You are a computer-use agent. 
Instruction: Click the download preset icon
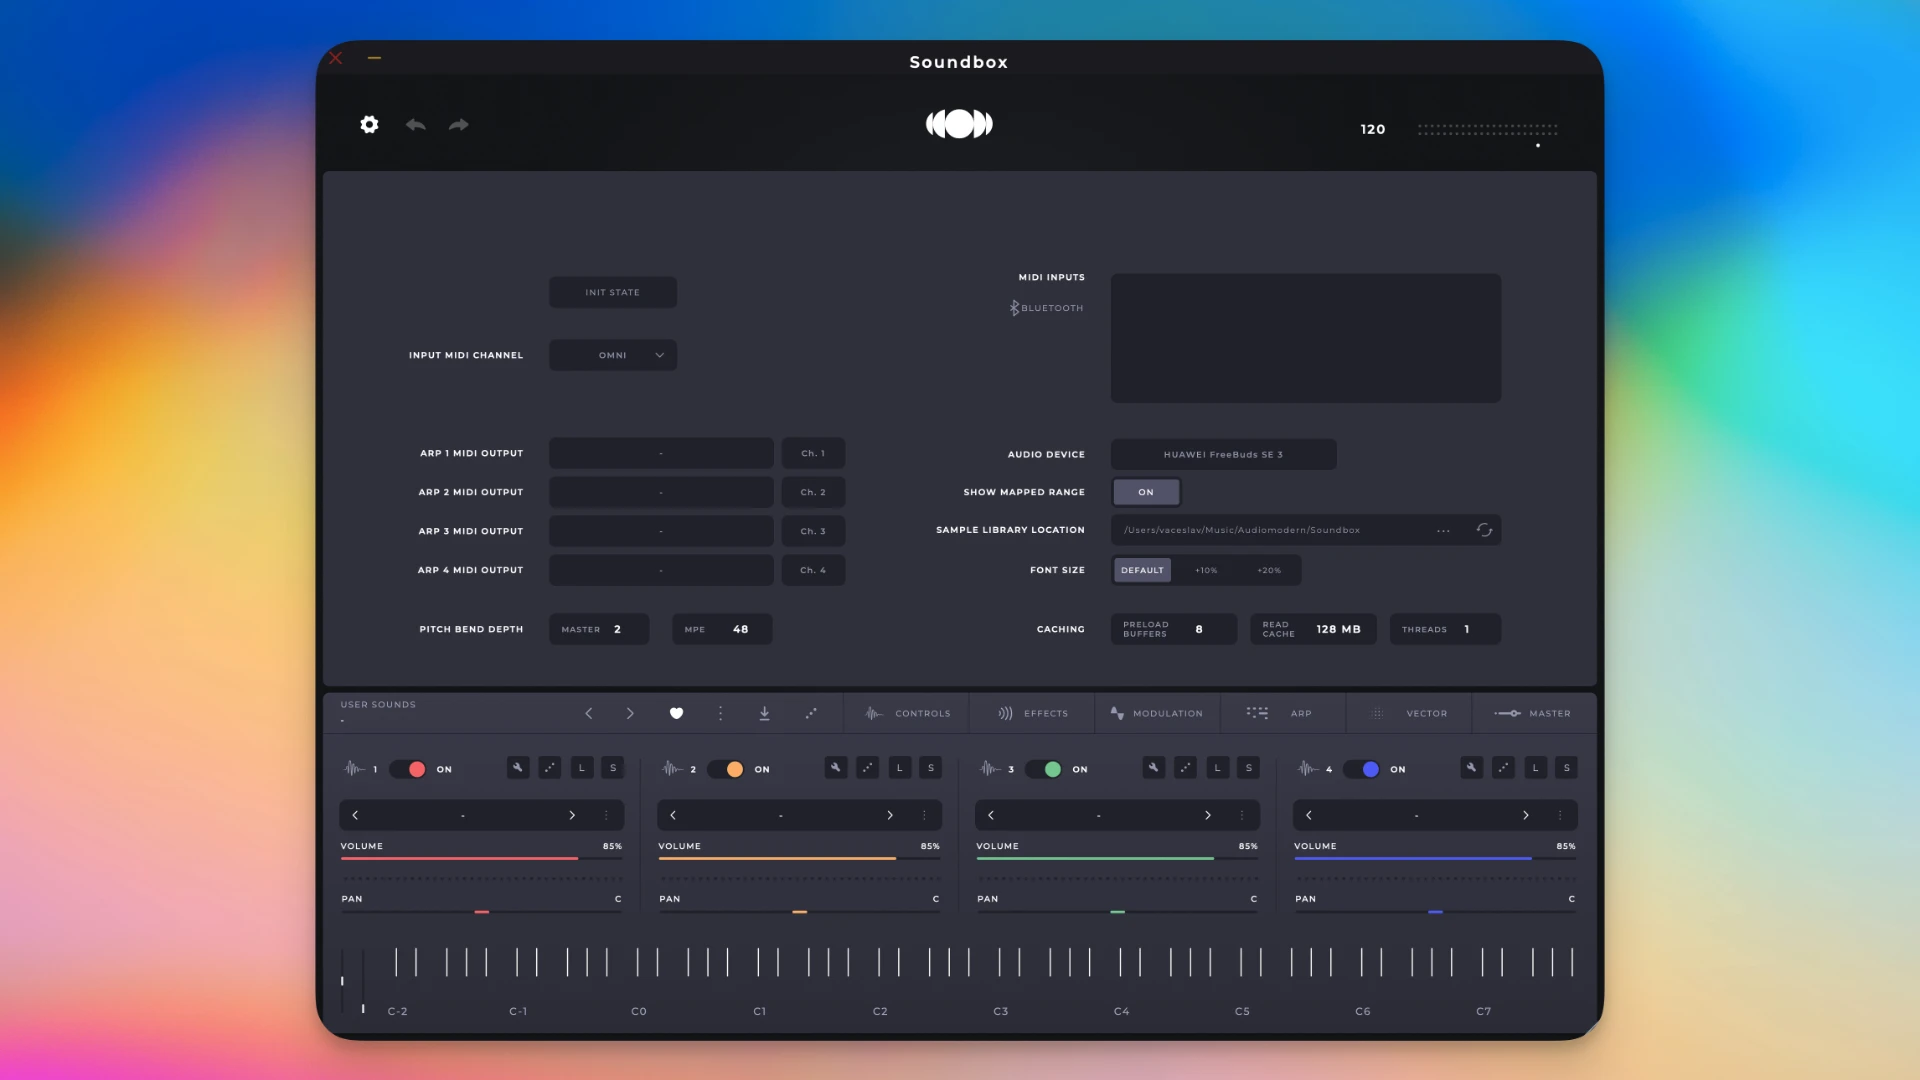(764, 713)
